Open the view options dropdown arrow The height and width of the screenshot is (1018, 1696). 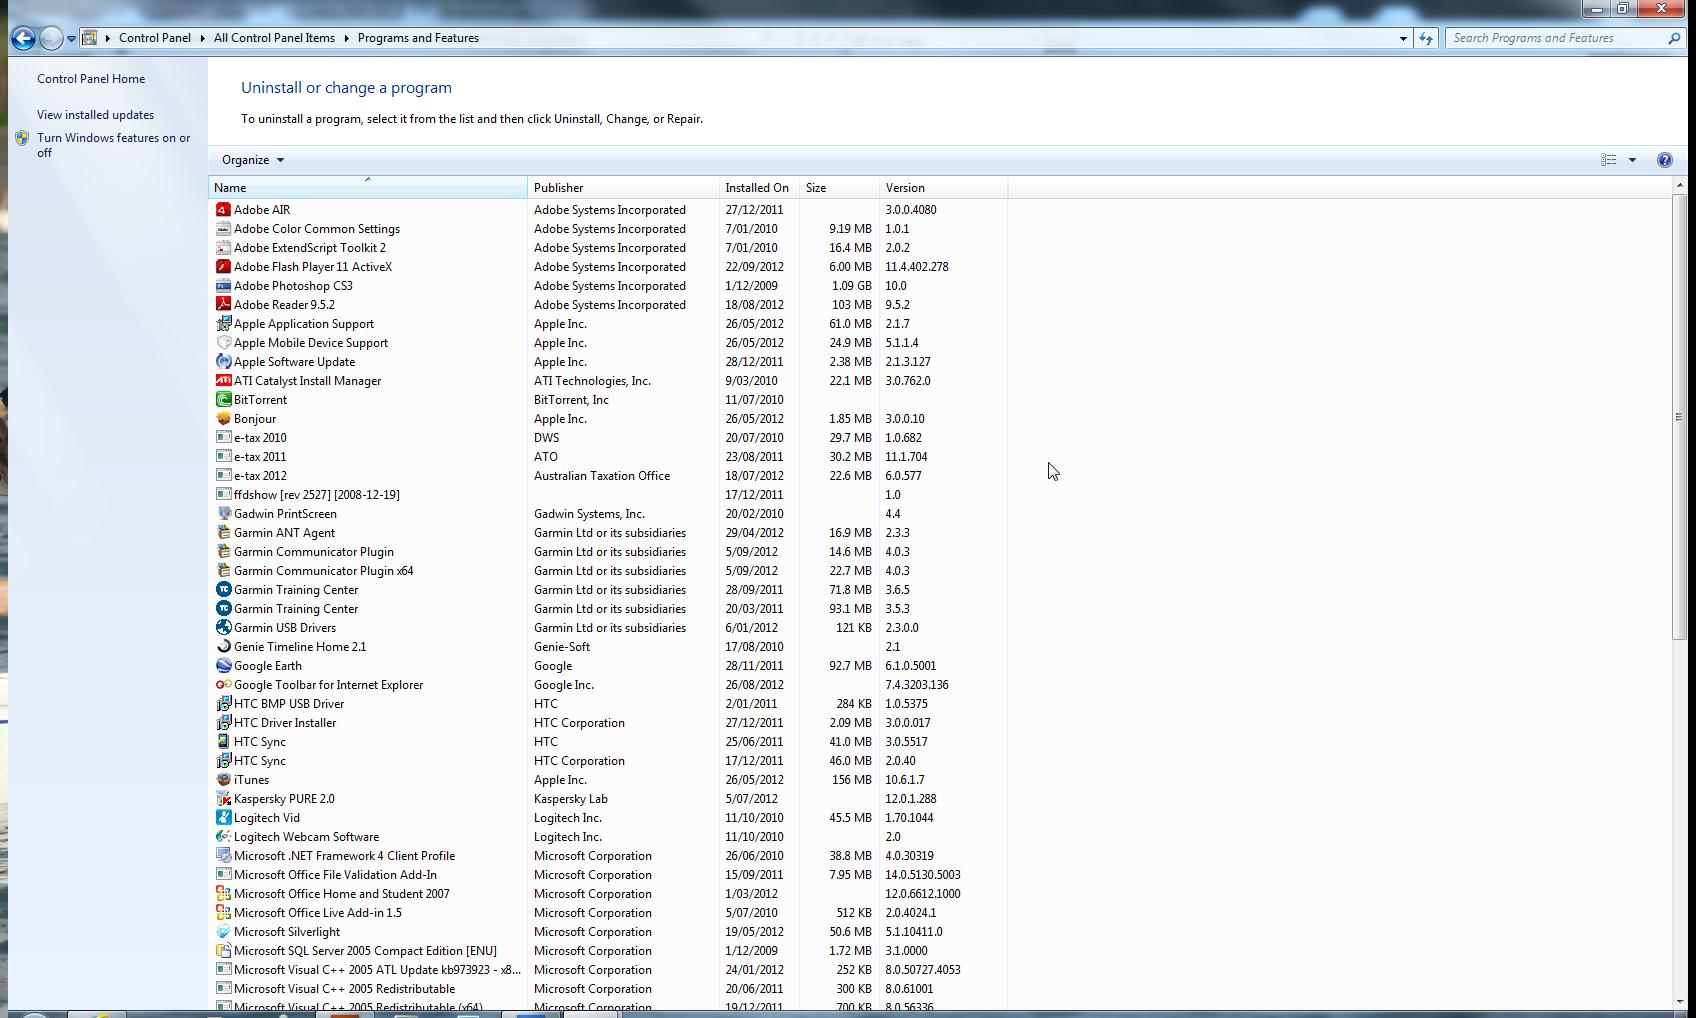1632,160
